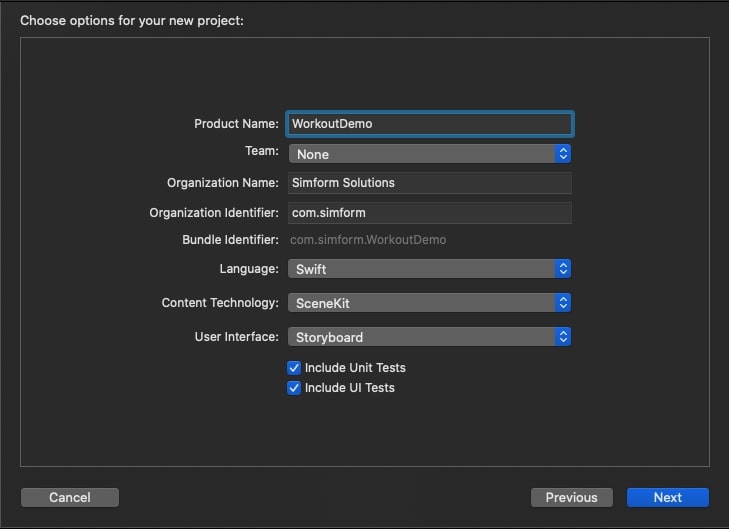Click the Include UI Tests label text
The image size is (729, 529).
tap(349, 388)
